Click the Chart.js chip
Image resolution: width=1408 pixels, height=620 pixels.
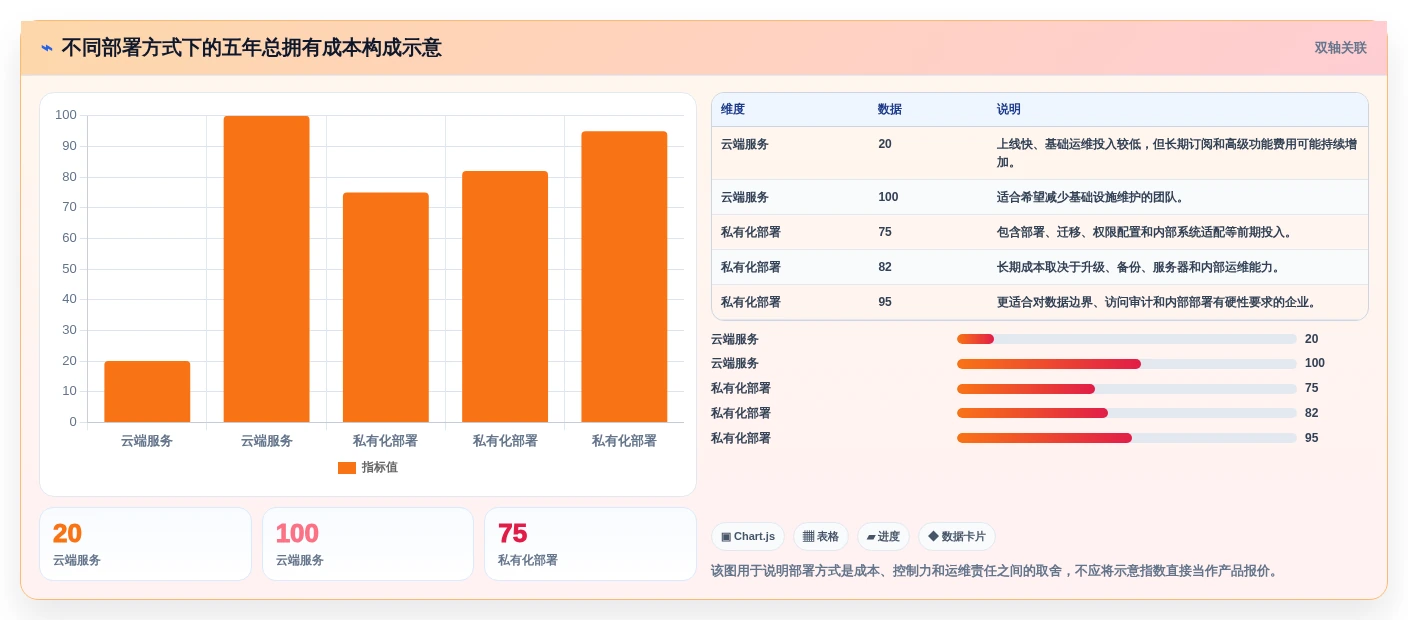748,536
